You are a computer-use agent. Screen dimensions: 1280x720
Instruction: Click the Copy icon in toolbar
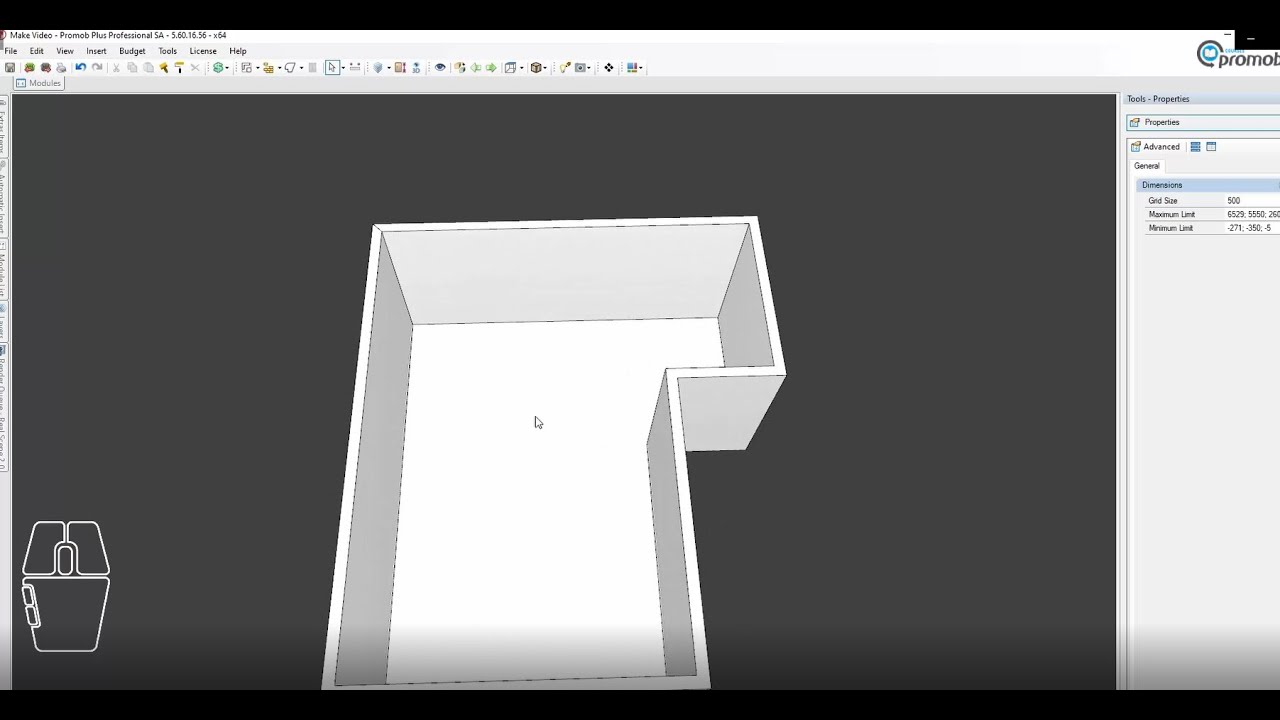click(x=132, y=68)
